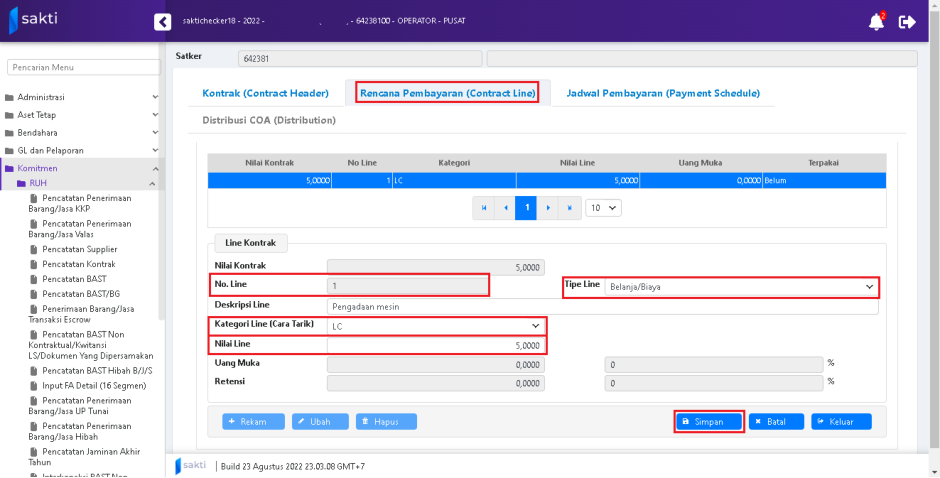Collapse sidebar with the left arrow icon
This screenshot has width=940, height=478.
click(162, 21)
